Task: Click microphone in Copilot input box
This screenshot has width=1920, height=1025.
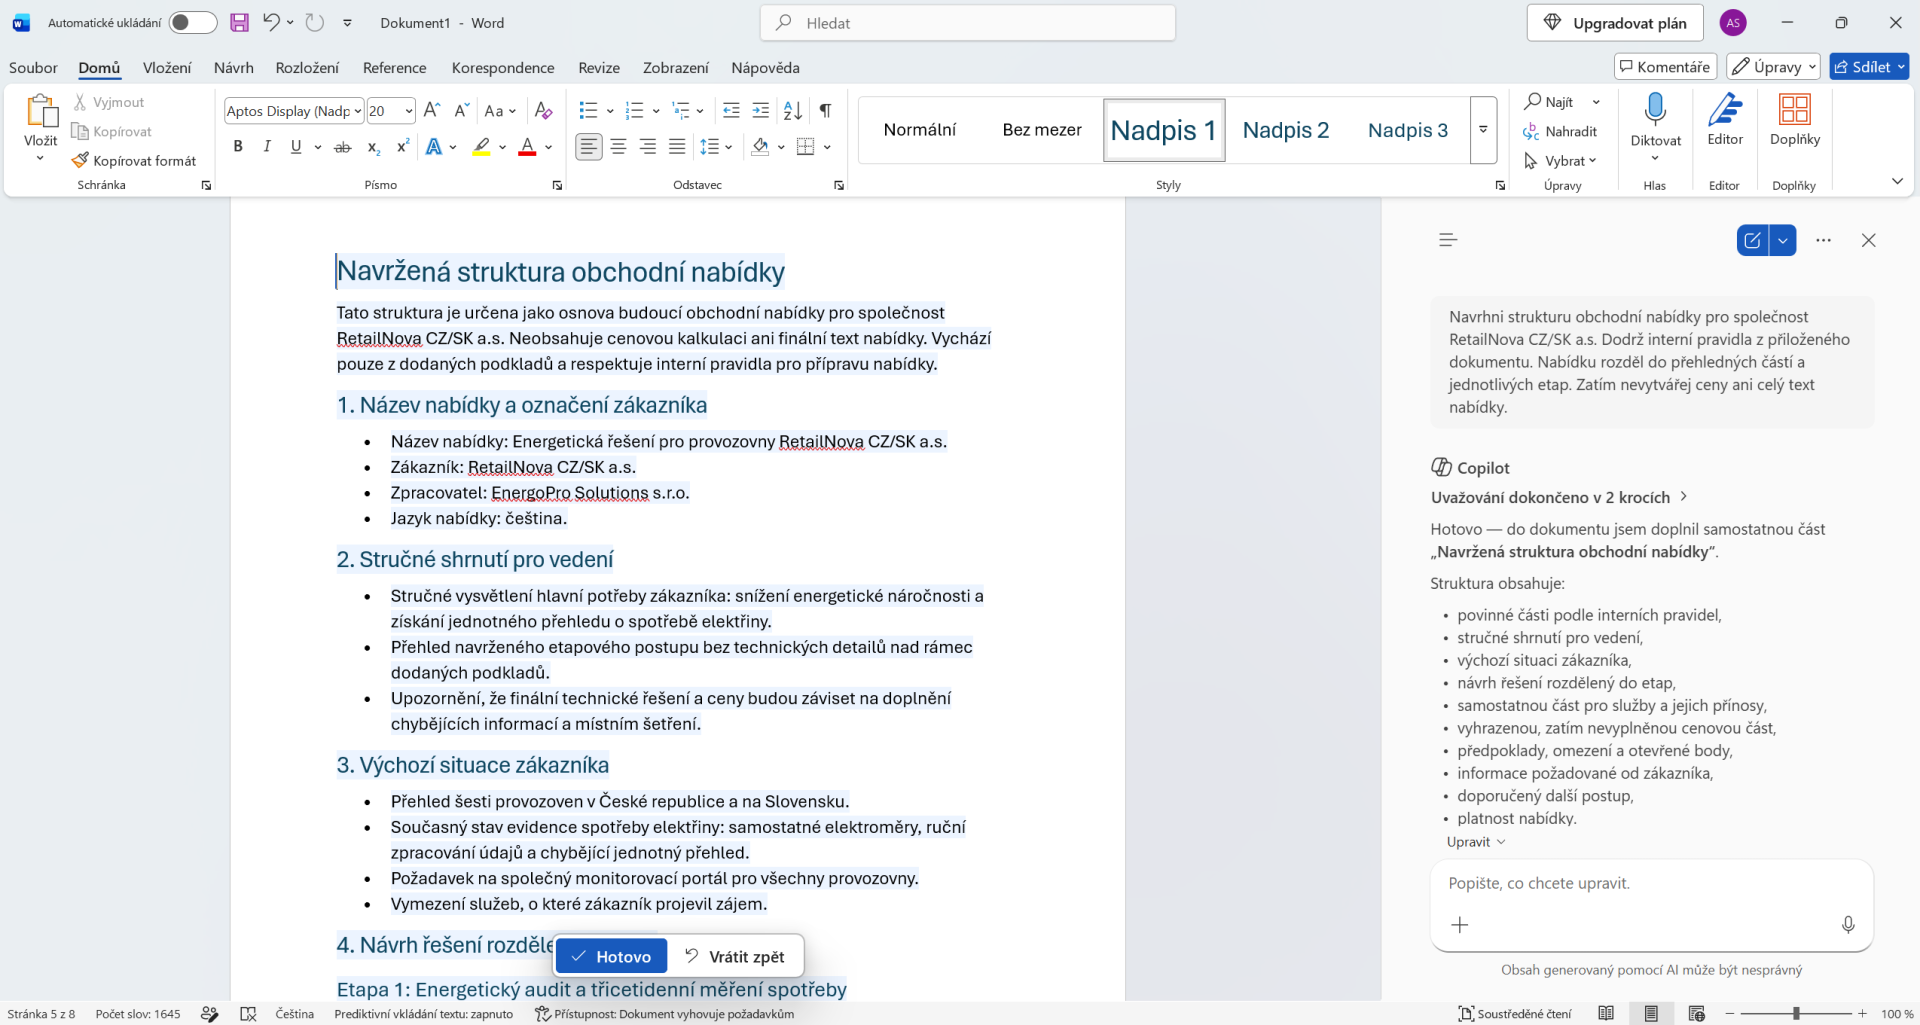Action: tap(1848, 924)
